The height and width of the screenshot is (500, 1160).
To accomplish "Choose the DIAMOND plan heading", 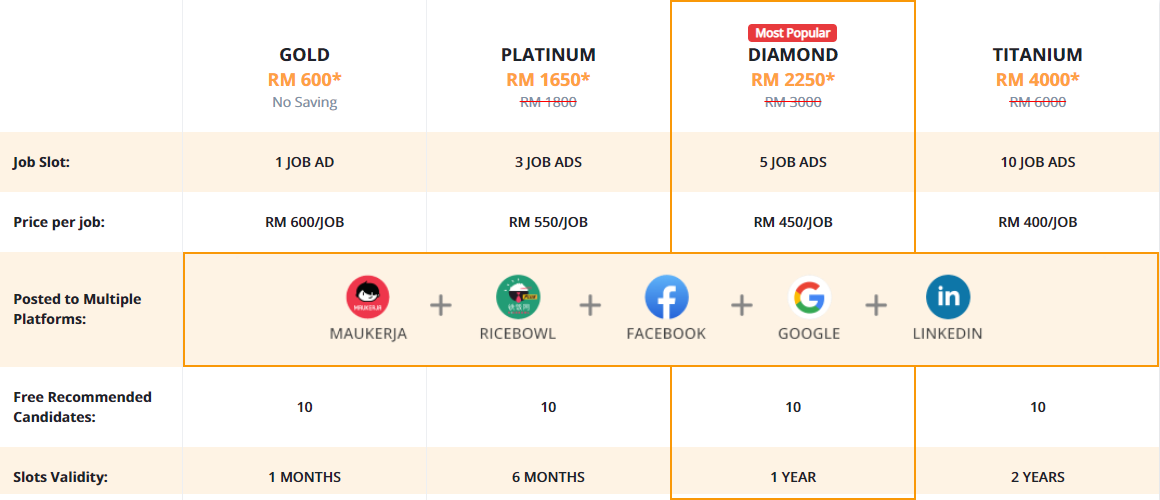I will point(793,55).
